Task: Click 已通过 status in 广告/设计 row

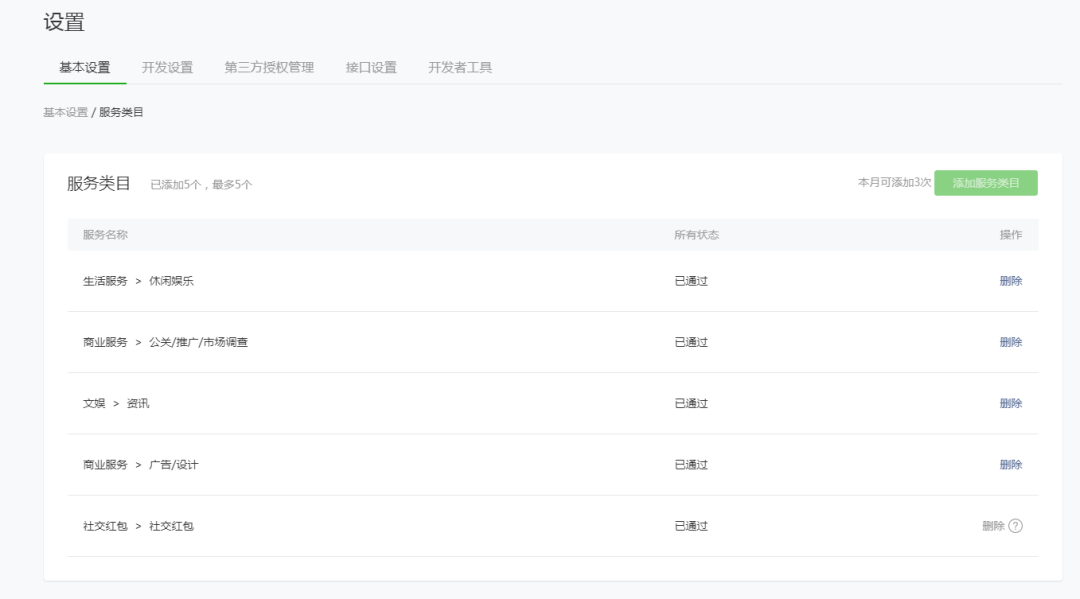Action: coord(691,465)
